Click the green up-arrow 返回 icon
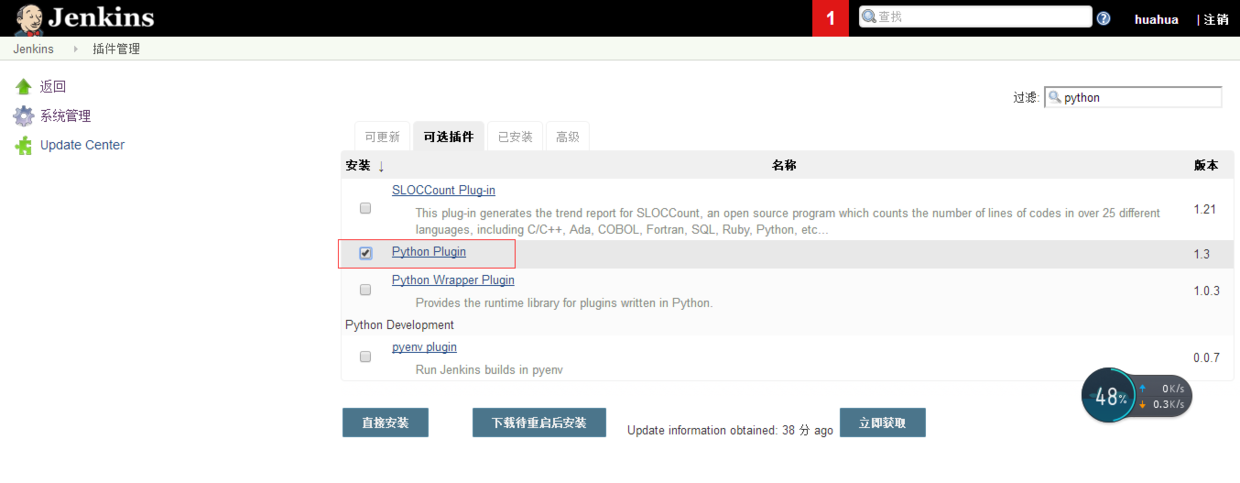The height and width of the screenshot is (483, 1240). [x=23, y=87]
